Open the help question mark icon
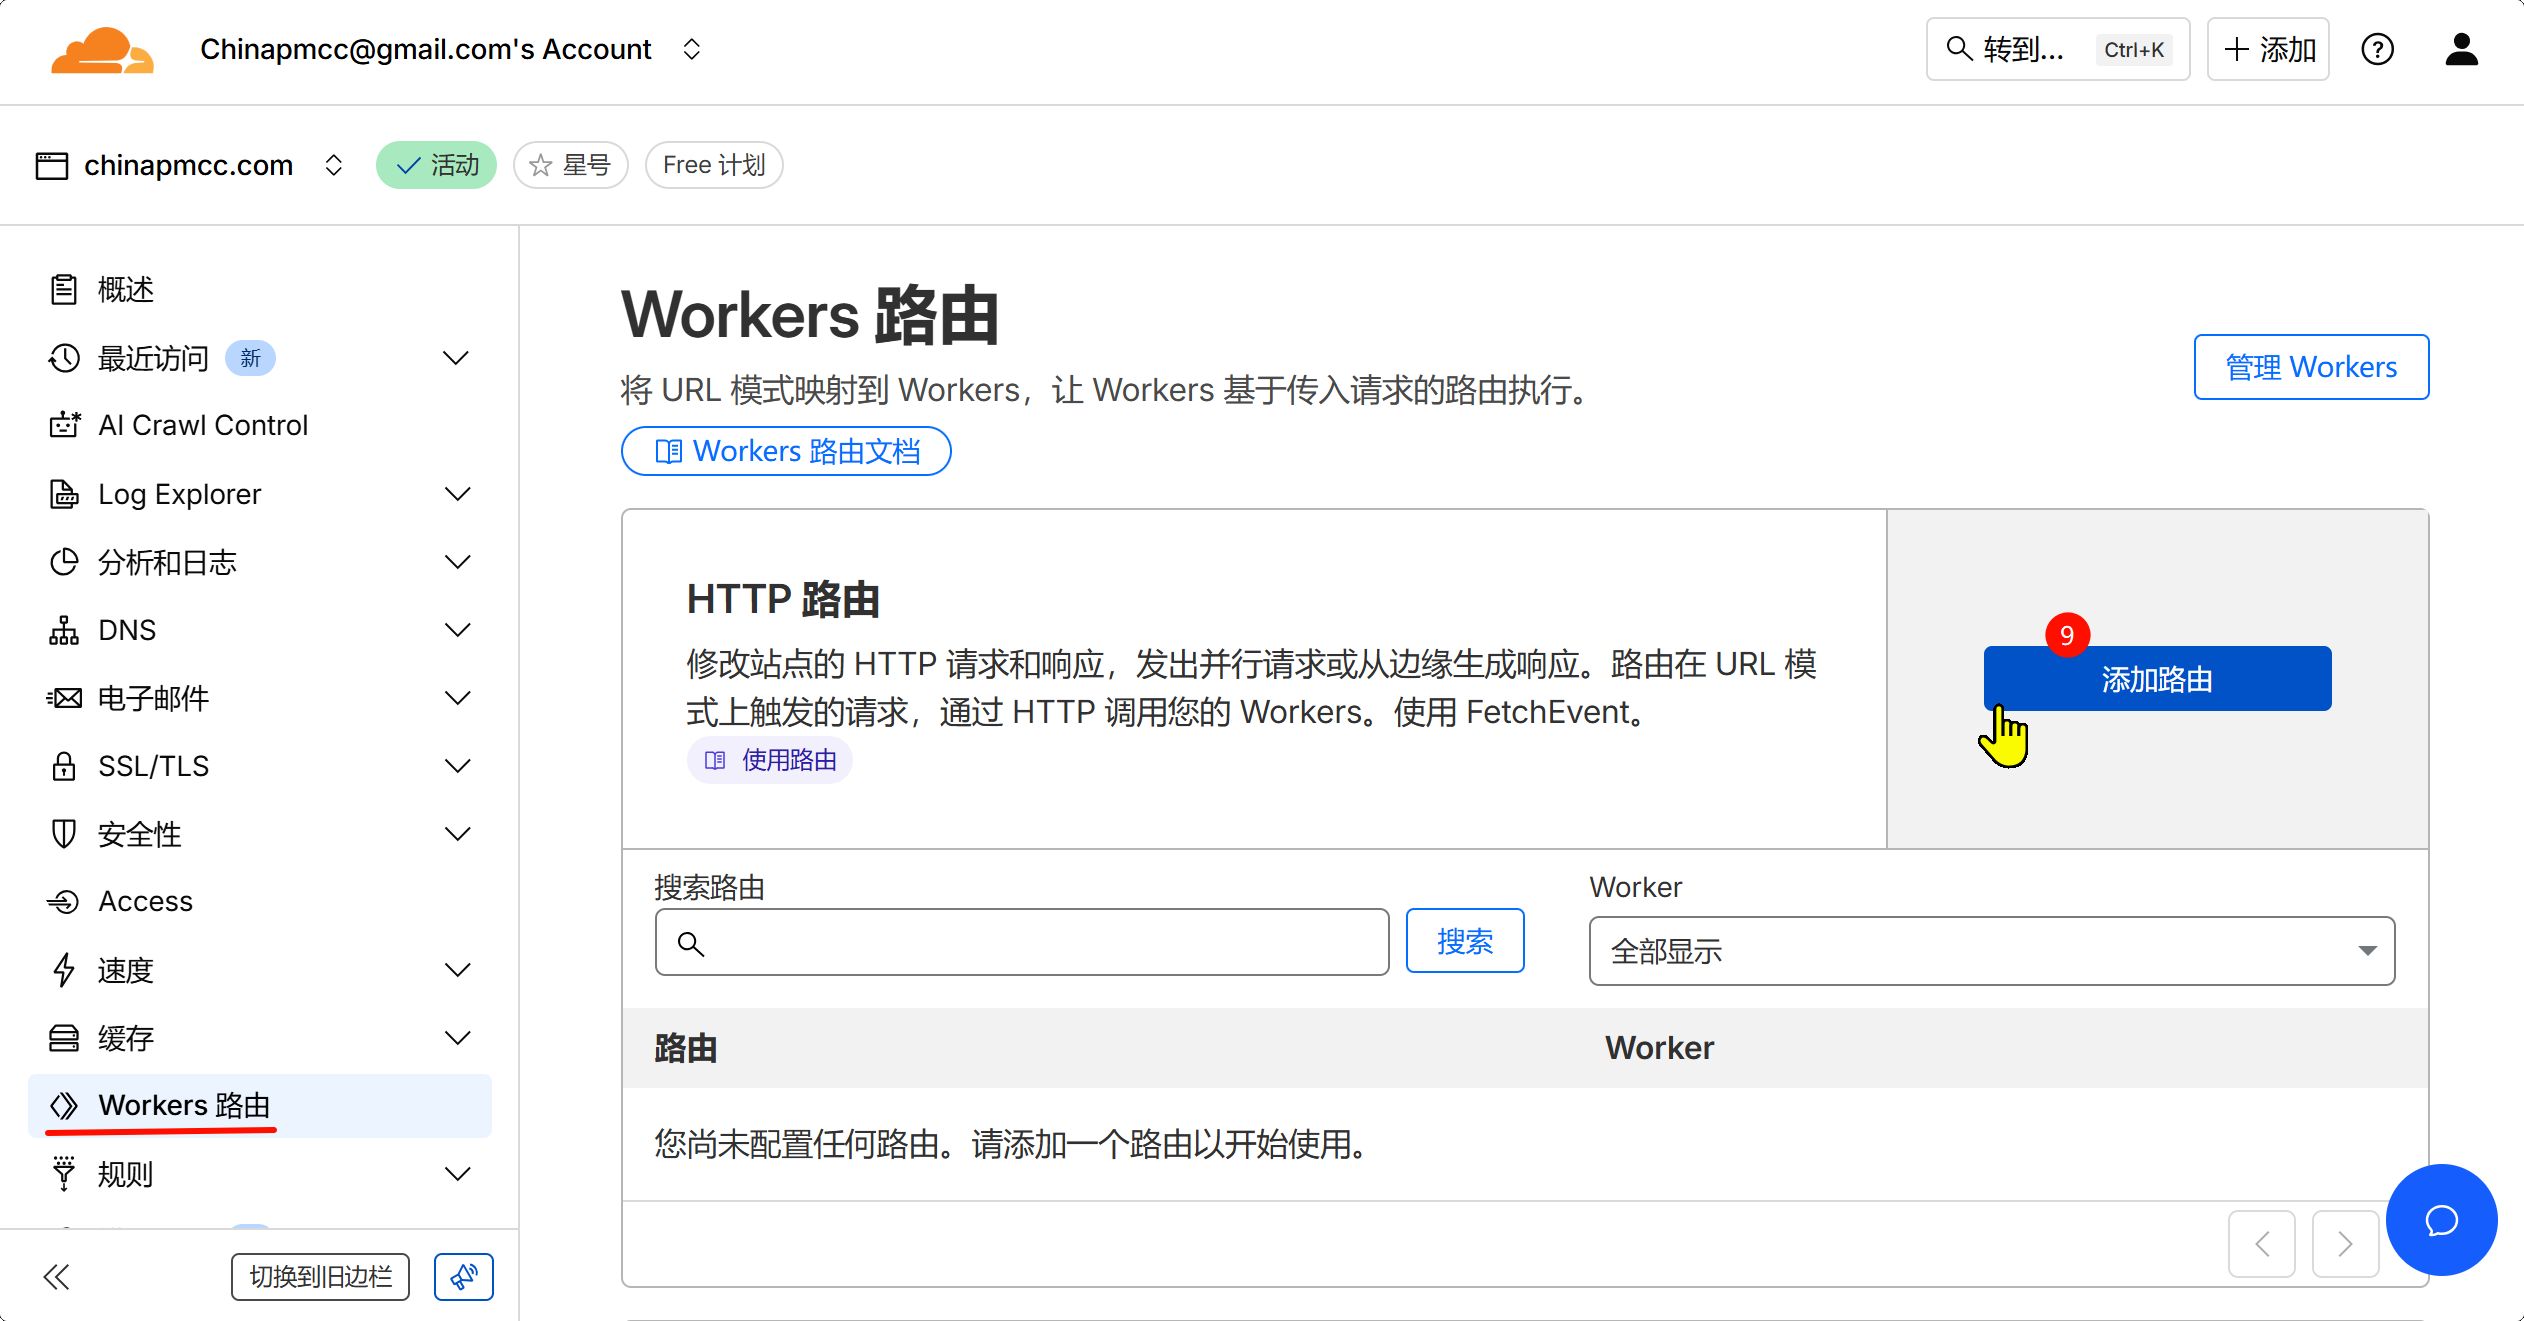Screen dimensions: 2524x1321 (x=2377, y=49)
